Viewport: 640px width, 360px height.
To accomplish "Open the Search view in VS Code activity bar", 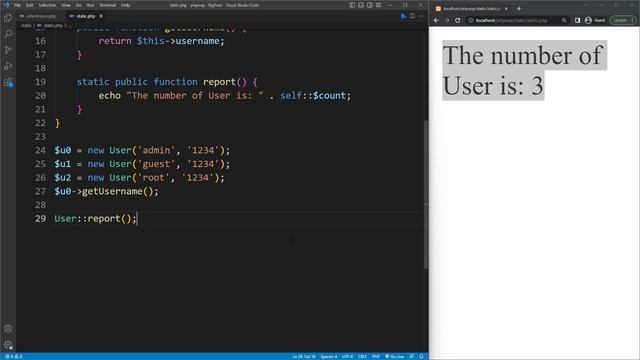I will point(8,34).
